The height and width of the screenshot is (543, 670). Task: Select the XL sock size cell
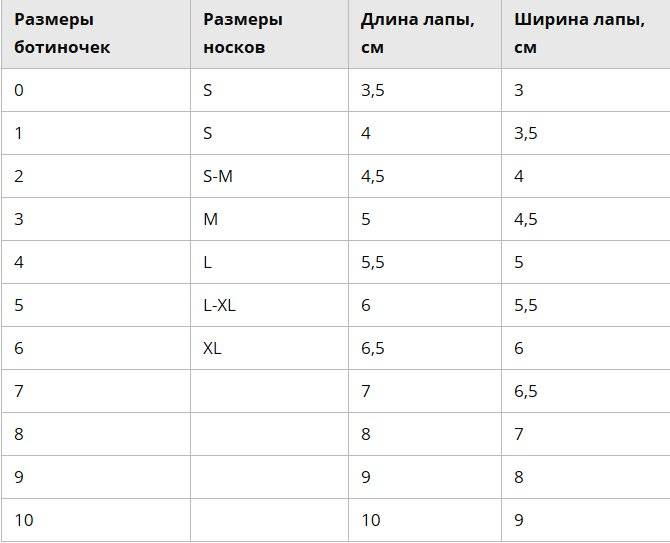tap(269, 348)
